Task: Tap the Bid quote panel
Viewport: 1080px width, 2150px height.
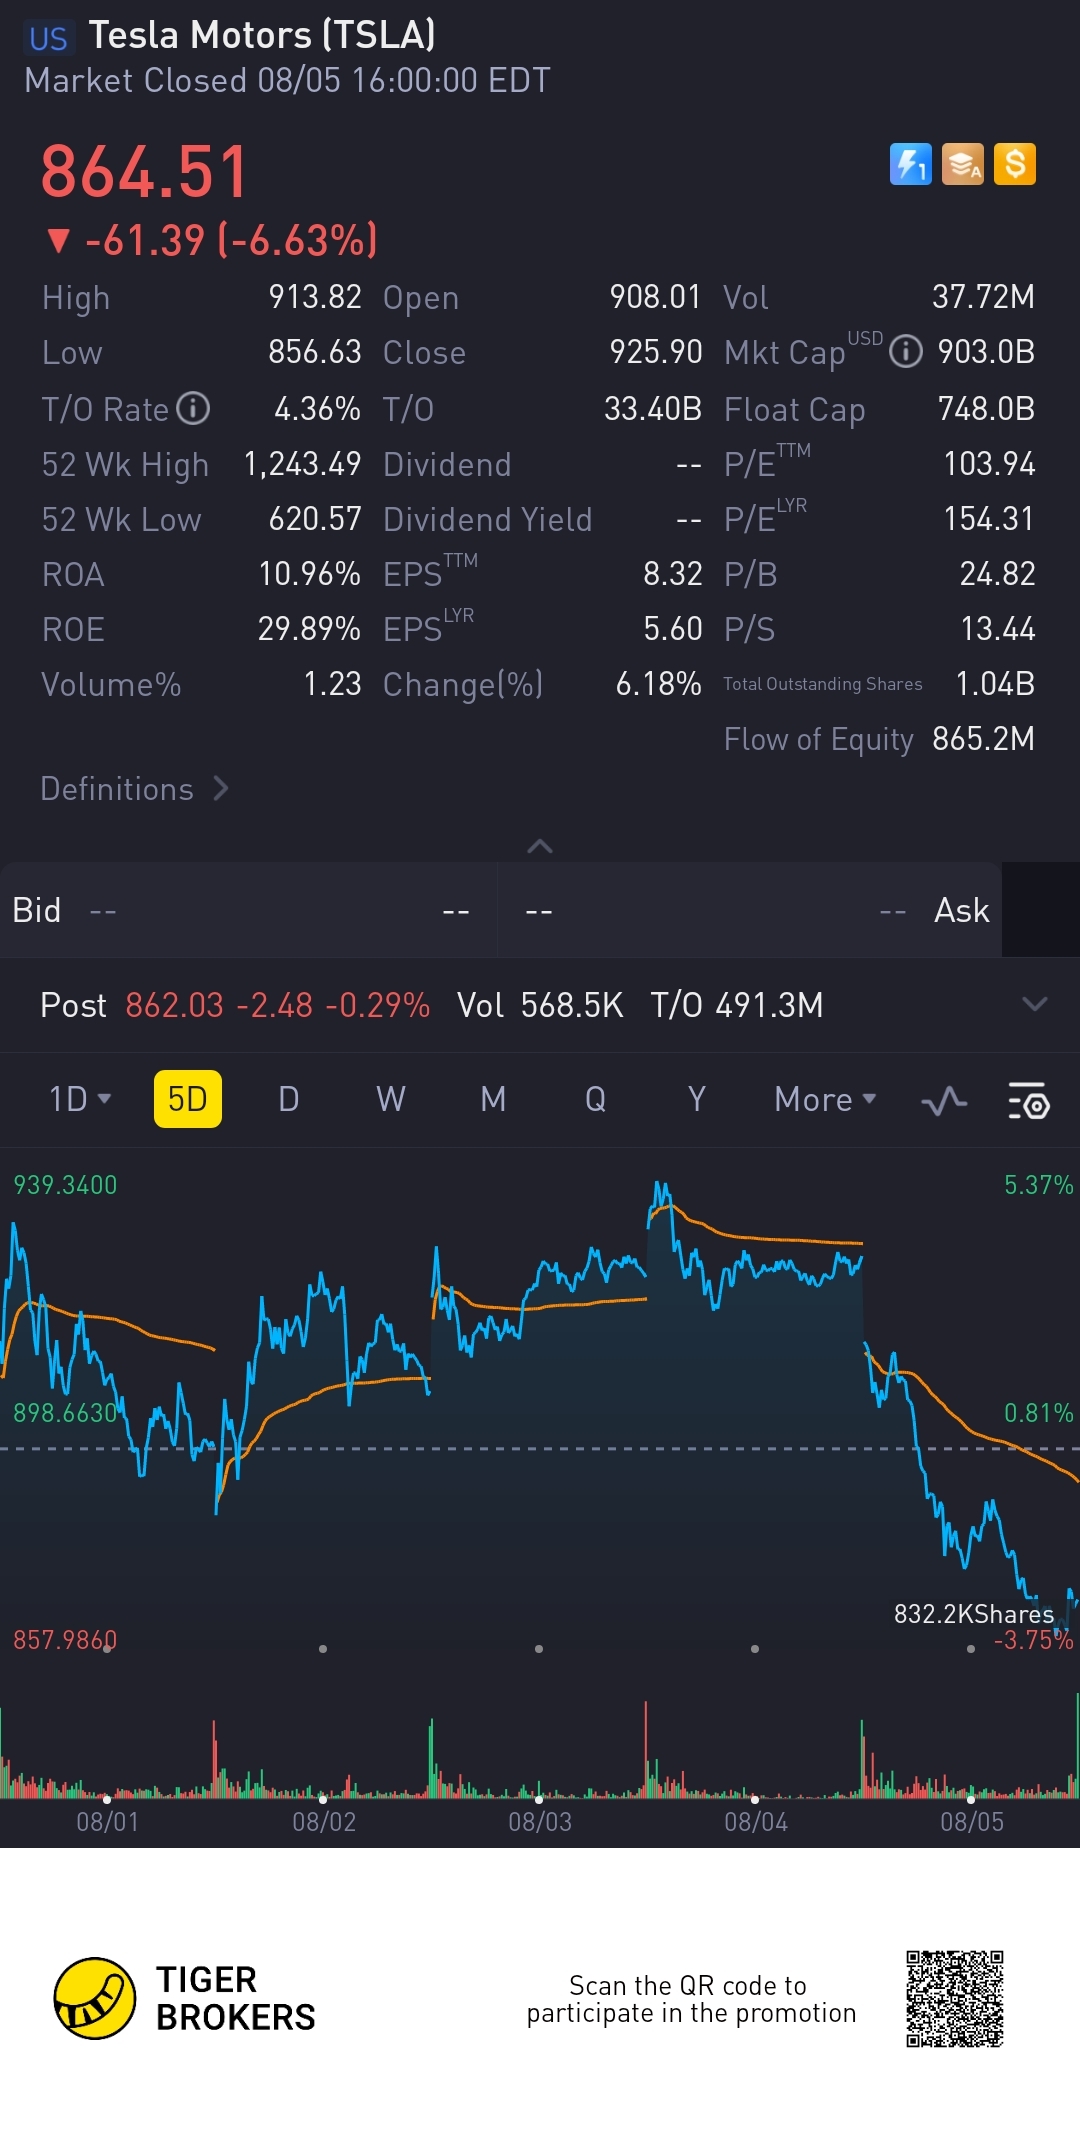Action: (248, 910)
